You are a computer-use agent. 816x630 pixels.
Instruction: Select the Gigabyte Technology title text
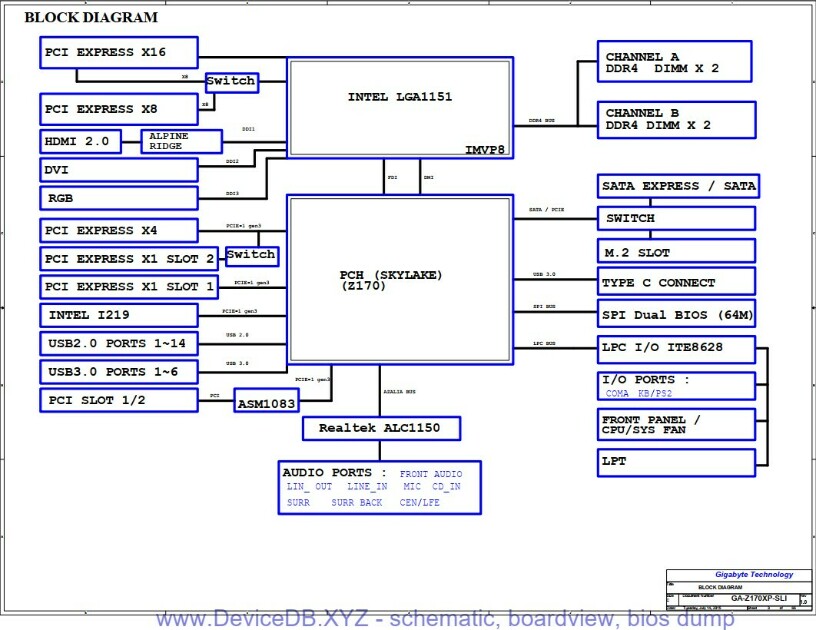click(x=754, y=574)
